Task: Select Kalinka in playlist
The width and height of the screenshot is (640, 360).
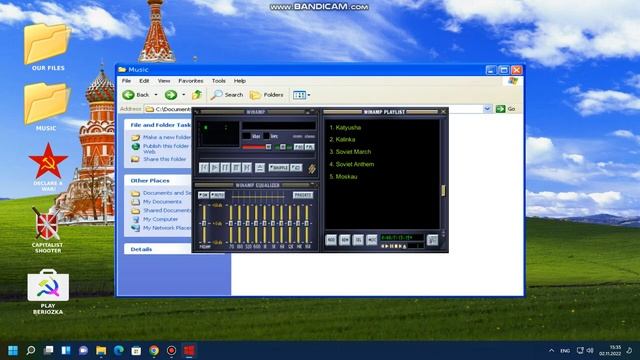Action: (x=342, y=140)
